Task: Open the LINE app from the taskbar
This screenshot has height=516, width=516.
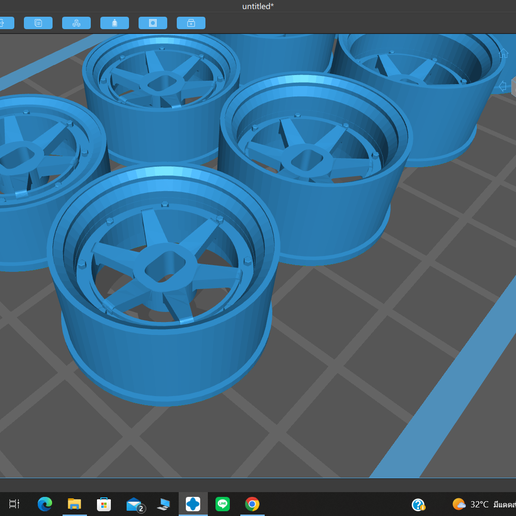Action: (x=222, y=504)
